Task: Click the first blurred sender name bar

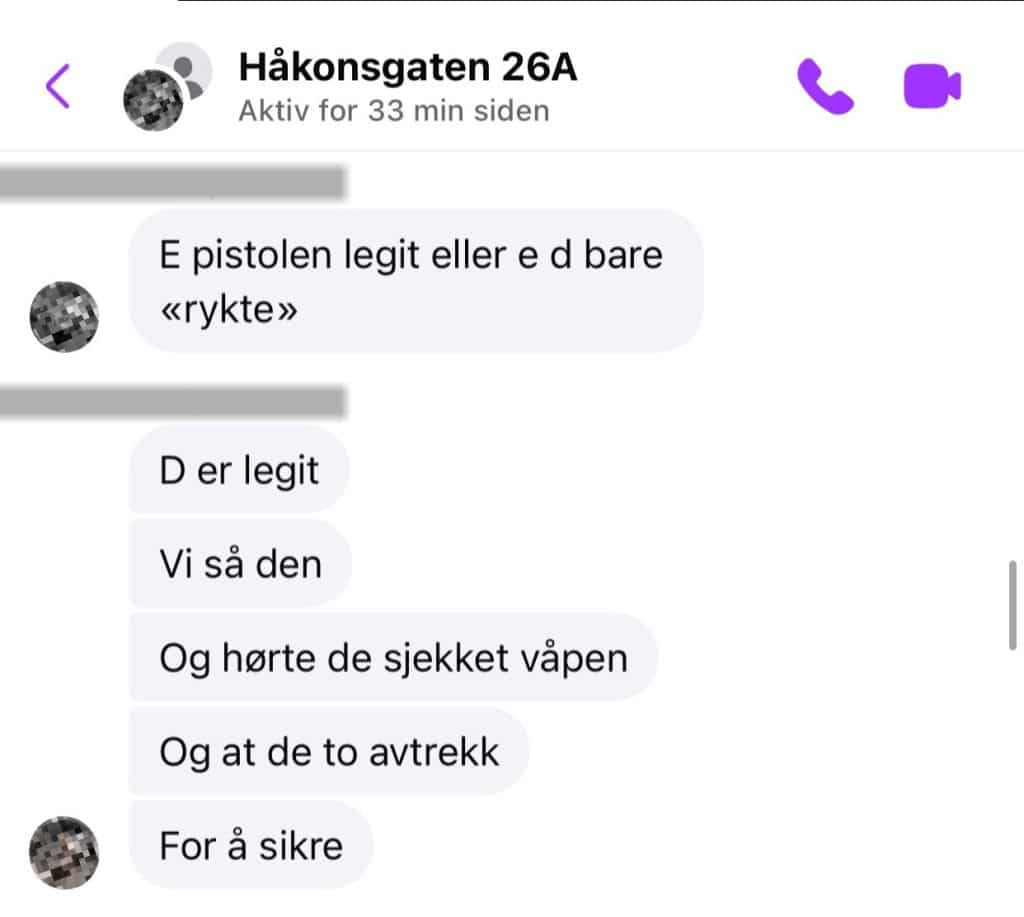Action: tap(172, 182)
